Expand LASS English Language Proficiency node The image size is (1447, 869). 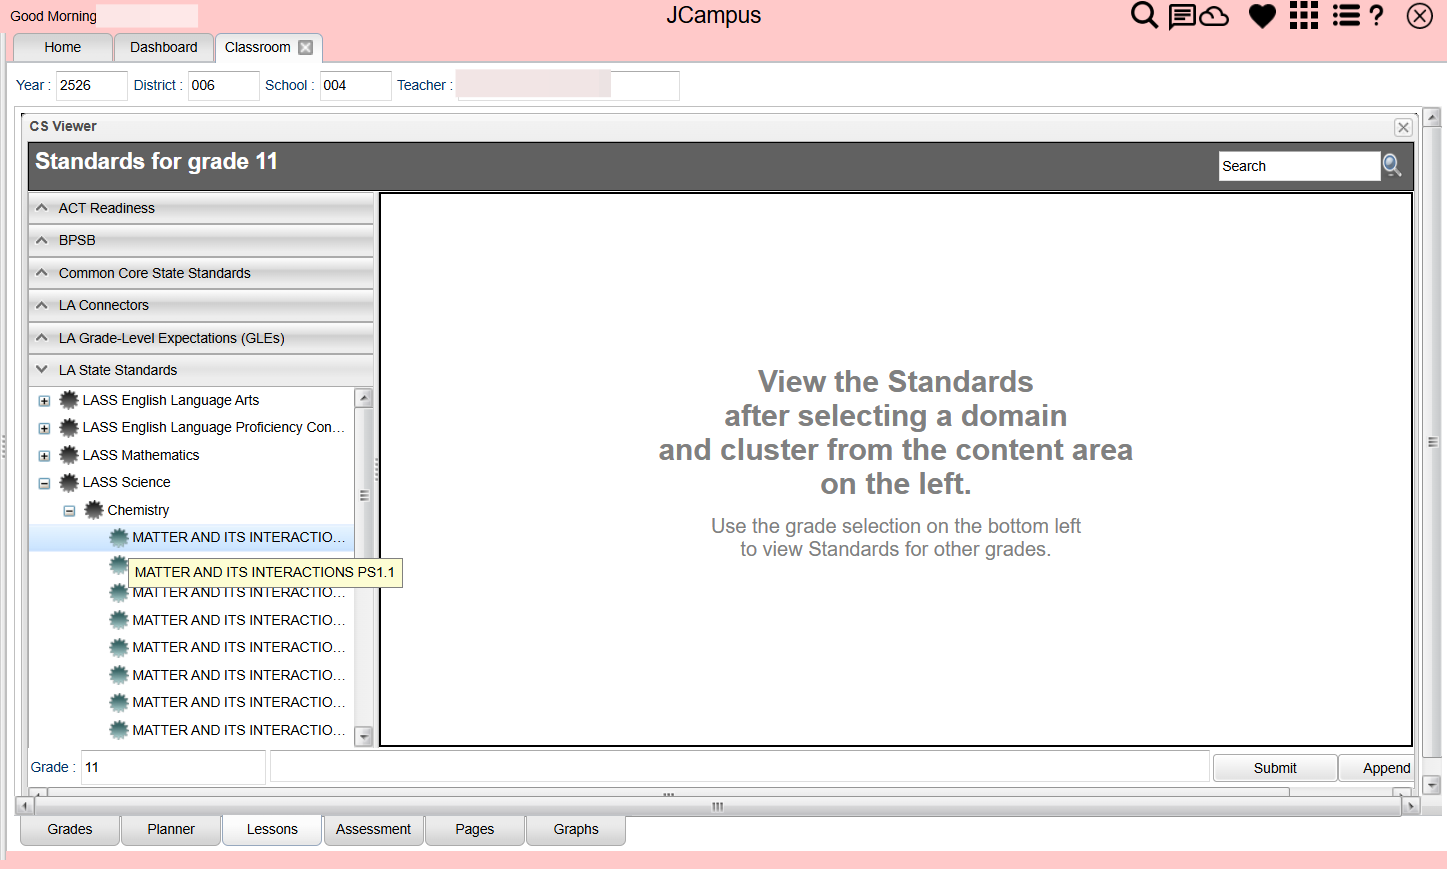[x=44, y=428]
